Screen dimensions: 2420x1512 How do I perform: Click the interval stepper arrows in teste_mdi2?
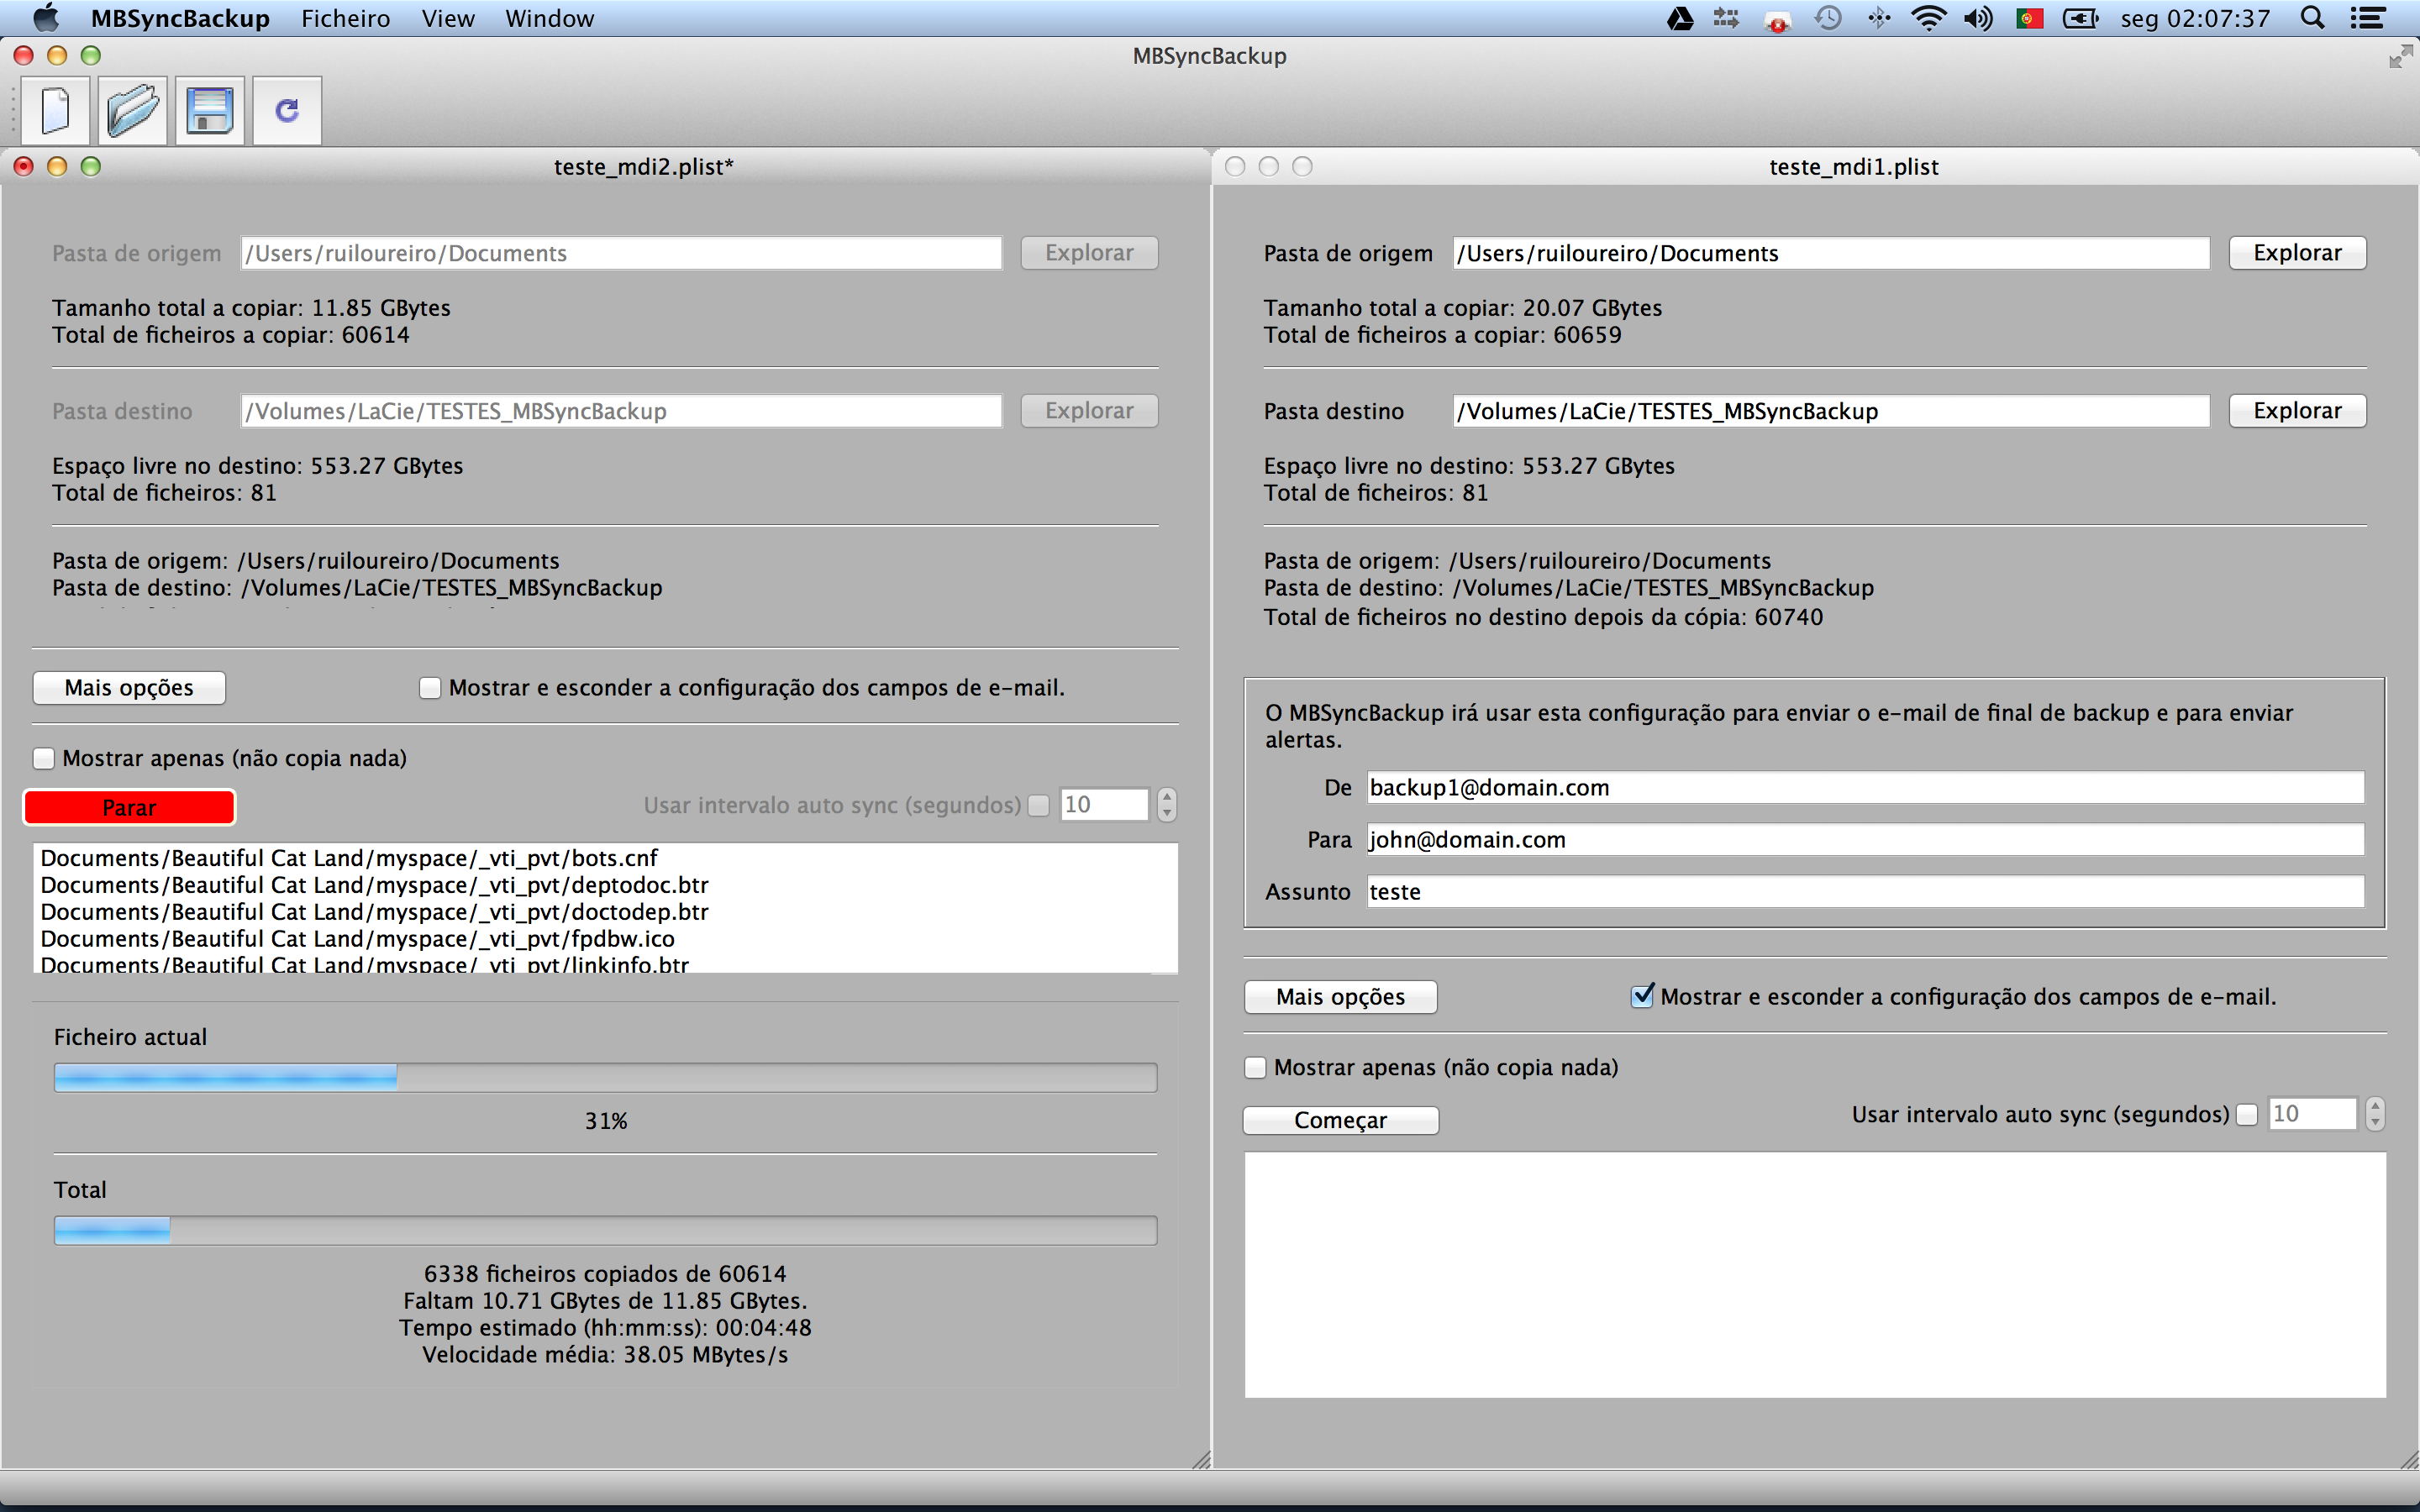[x=1167, y=805]
